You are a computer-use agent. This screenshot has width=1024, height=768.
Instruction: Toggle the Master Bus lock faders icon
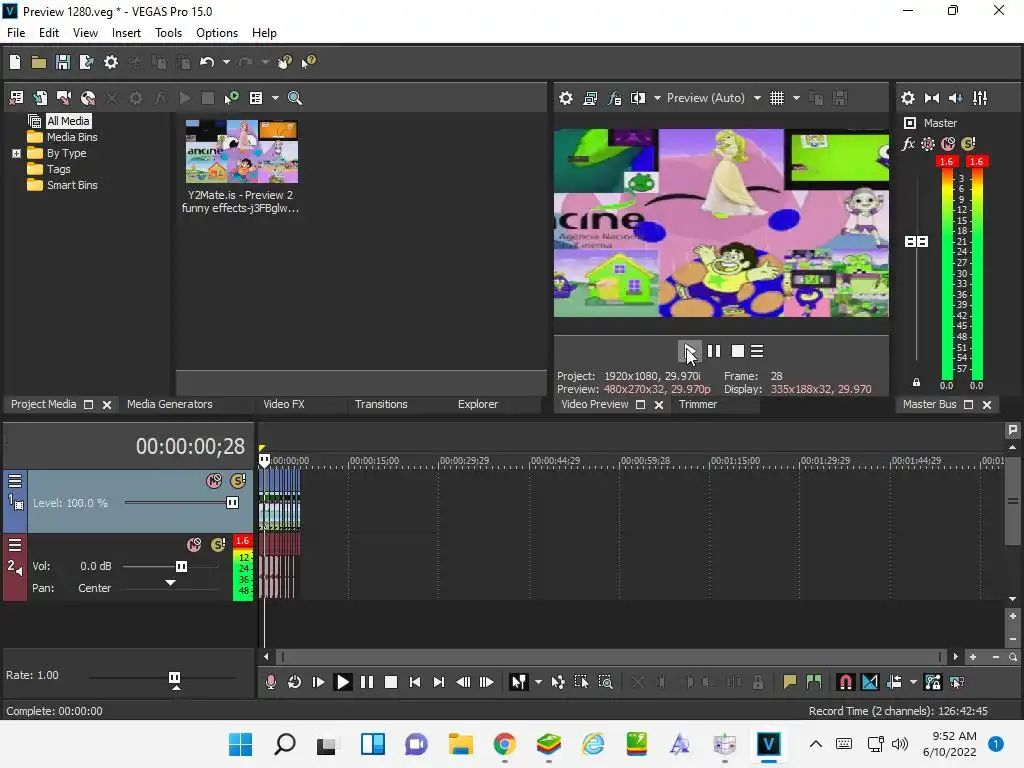(916, 382)
